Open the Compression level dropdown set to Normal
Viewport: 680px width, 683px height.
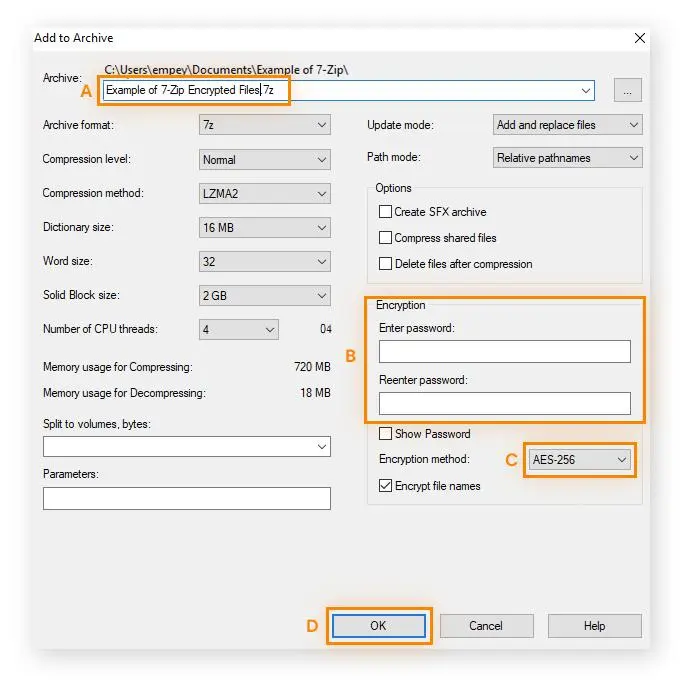tap(264, 159)
